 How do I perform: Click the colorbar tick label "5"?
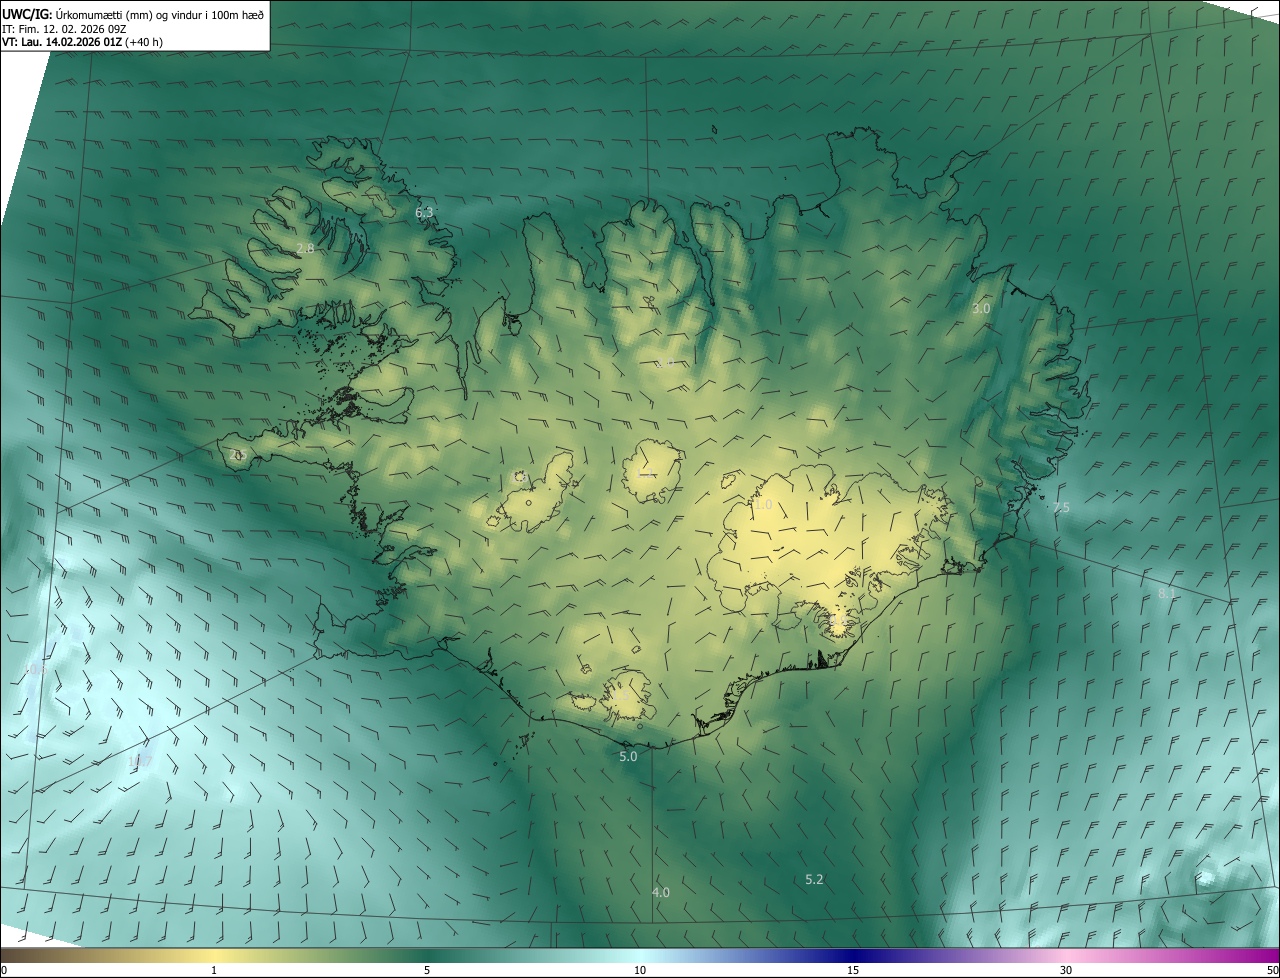(427, 970)
